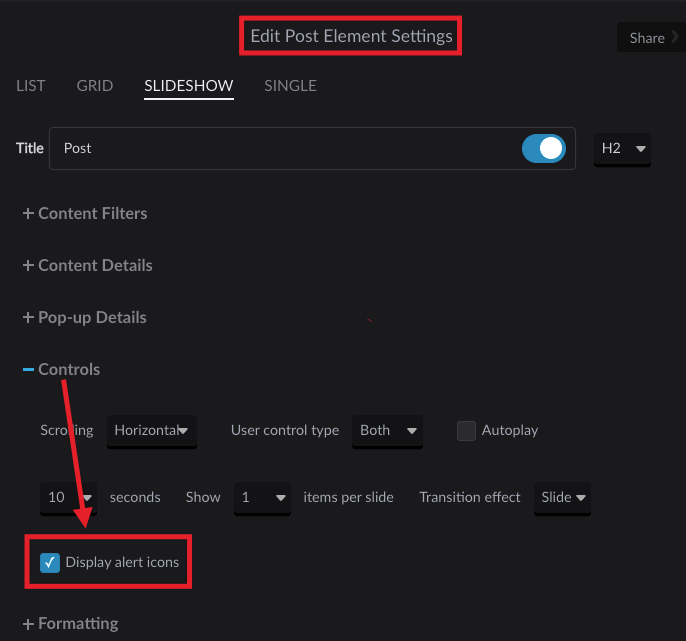Expand the Content Filters section

coord(85,214)
